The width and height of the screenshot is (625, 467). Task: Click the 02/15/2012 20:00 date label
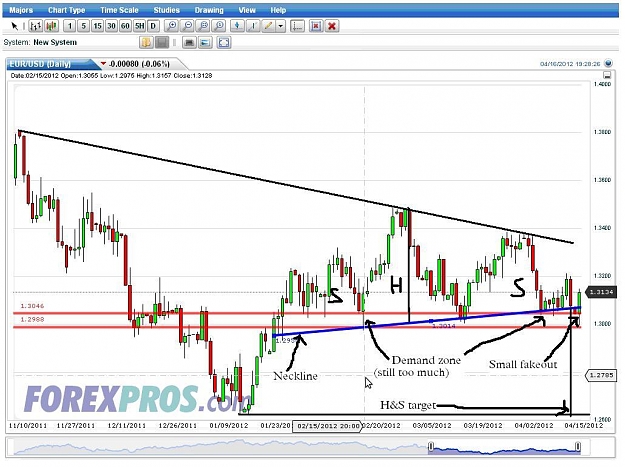click(327, 426)
